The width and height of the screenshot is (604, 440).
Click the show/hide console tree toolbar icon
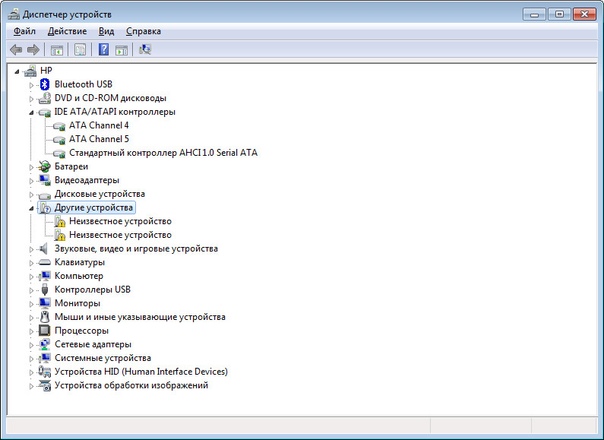click(x=57, y=50)
